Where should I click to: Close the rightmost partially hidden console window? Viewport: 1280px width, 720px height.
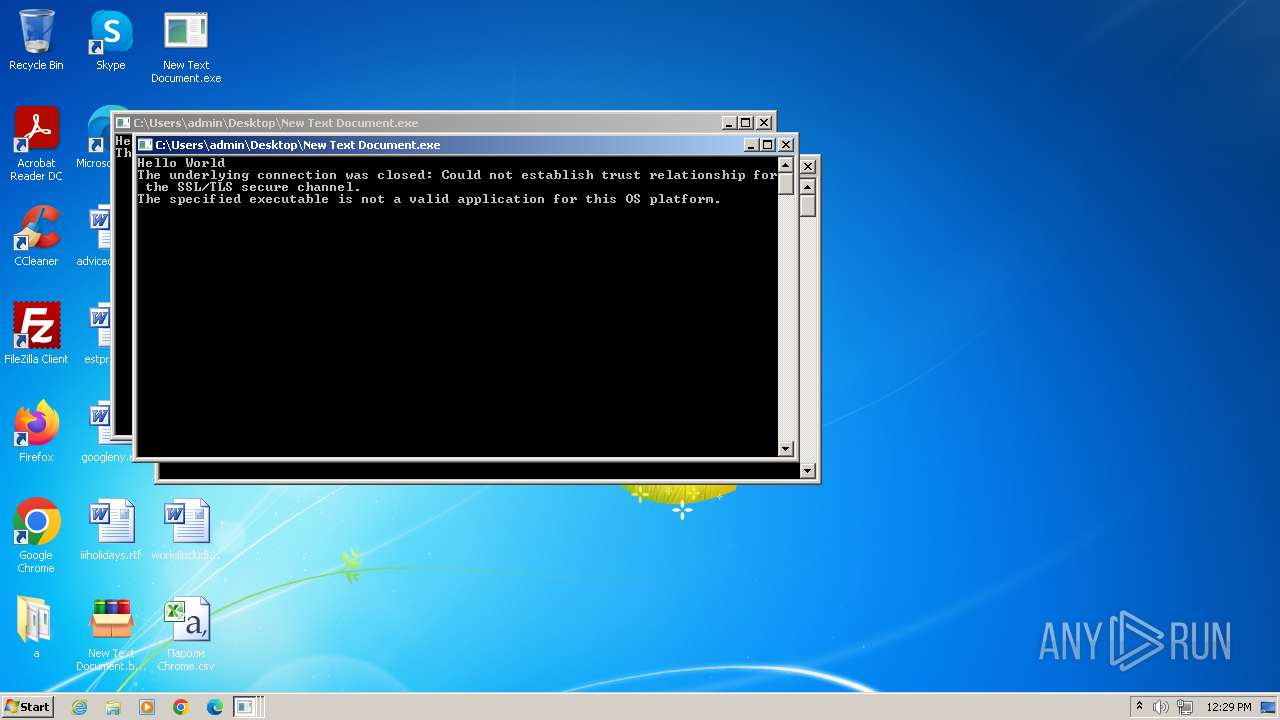click(808, 167)
